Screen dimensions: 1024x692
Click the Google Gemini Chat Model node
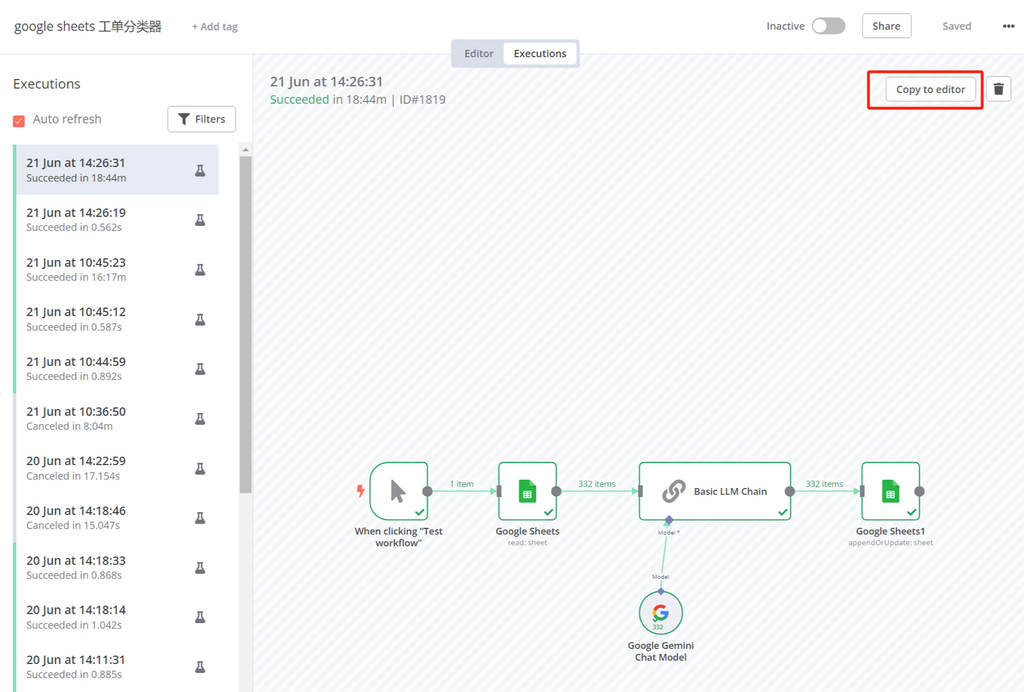tap(660, 613)
